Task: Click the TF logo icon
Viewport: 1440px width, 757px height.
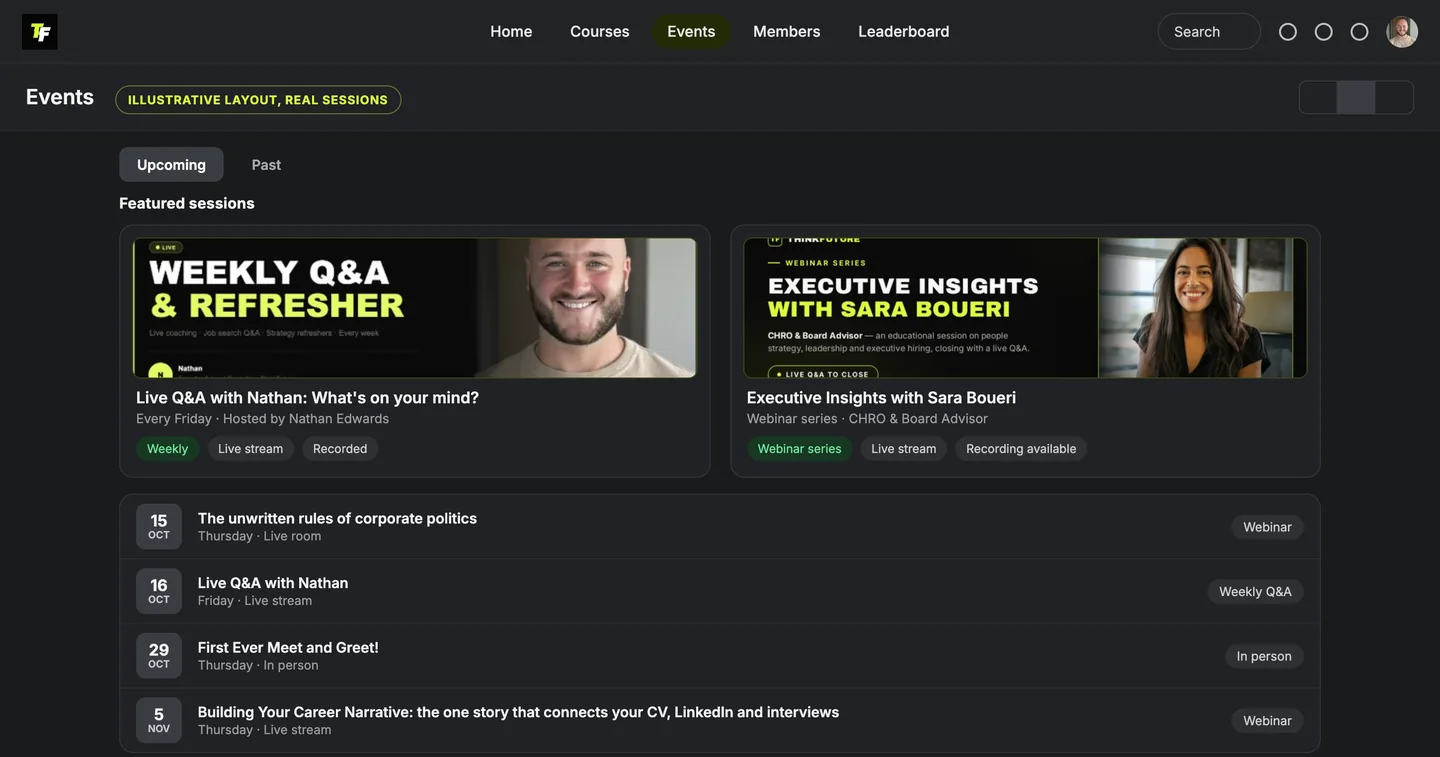Action: [x=40, y=32]
